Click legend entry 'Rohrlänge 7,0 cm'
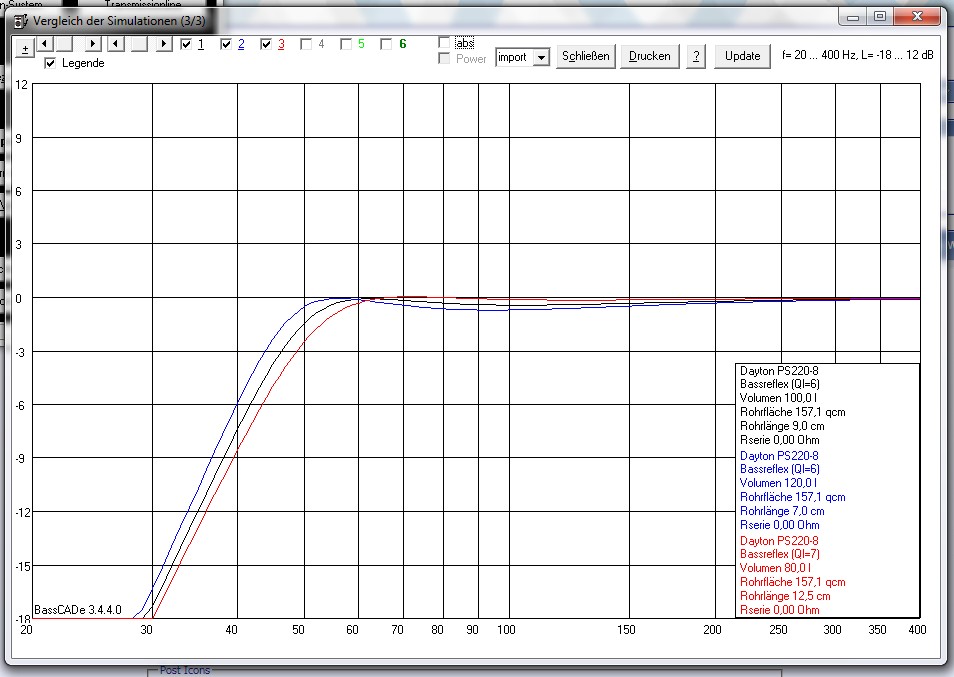The width and height of the screenshot is (954, 677). coord(782,511)
